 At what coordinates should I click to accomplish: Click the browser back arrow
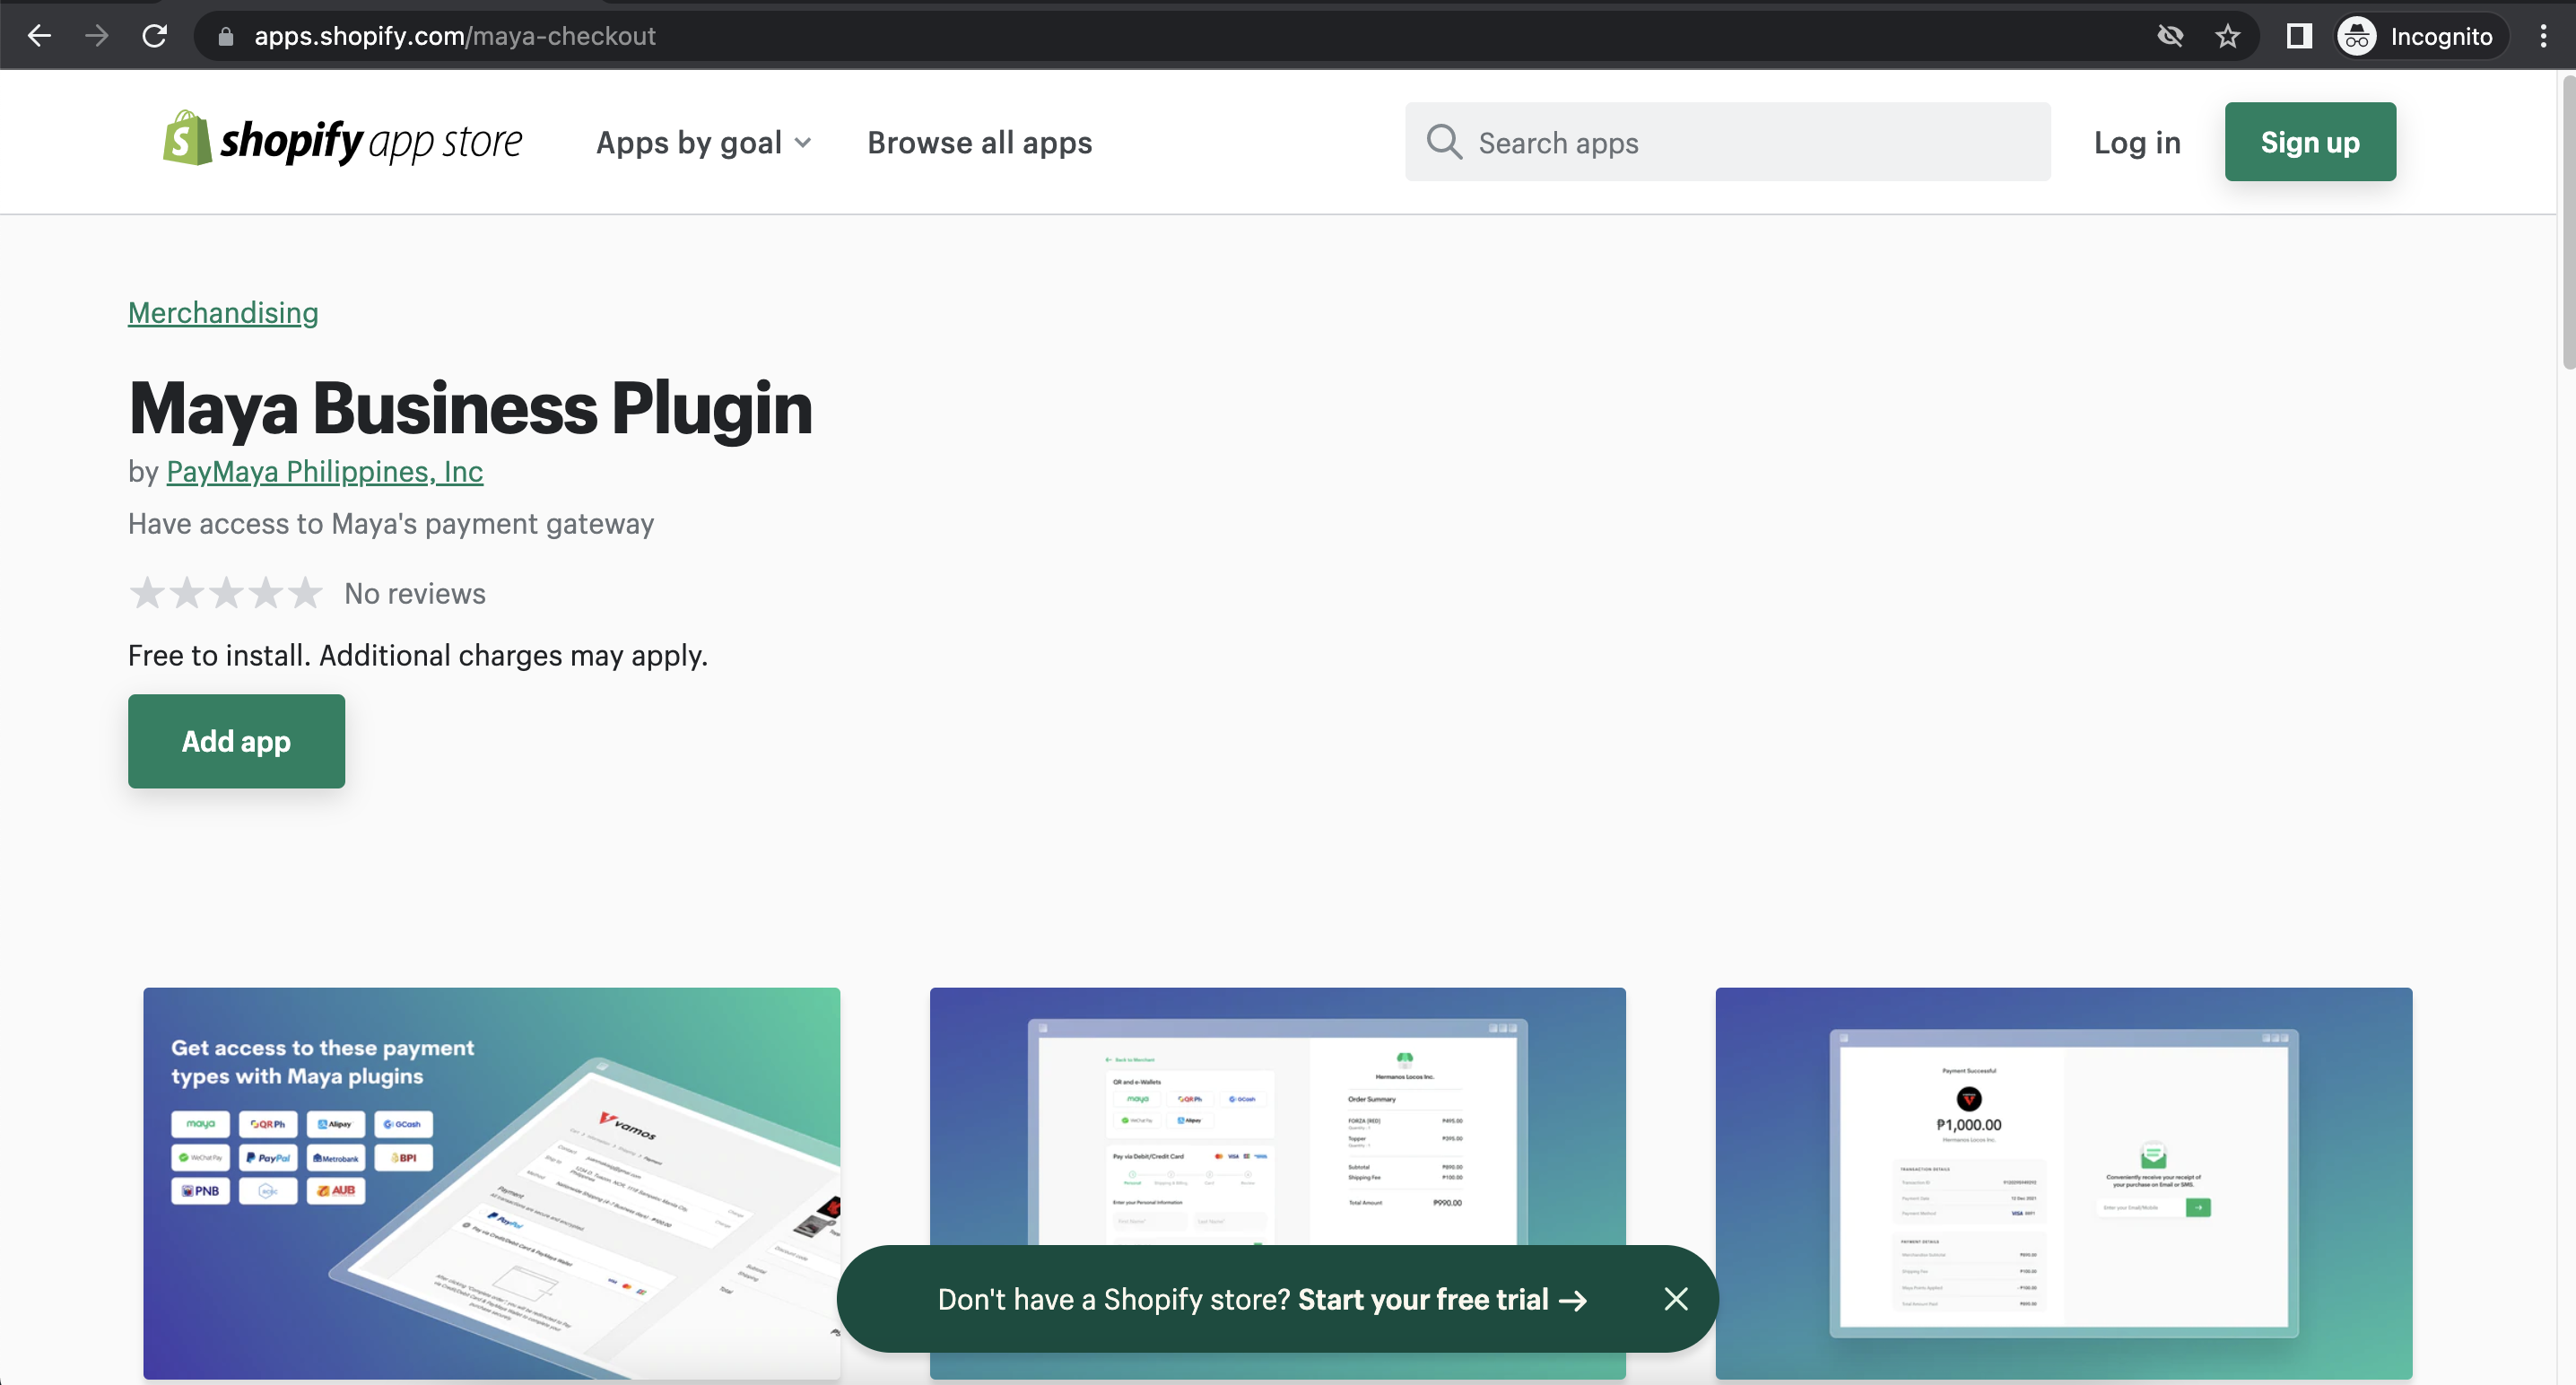pyautogui.click(x=39, y=36)
